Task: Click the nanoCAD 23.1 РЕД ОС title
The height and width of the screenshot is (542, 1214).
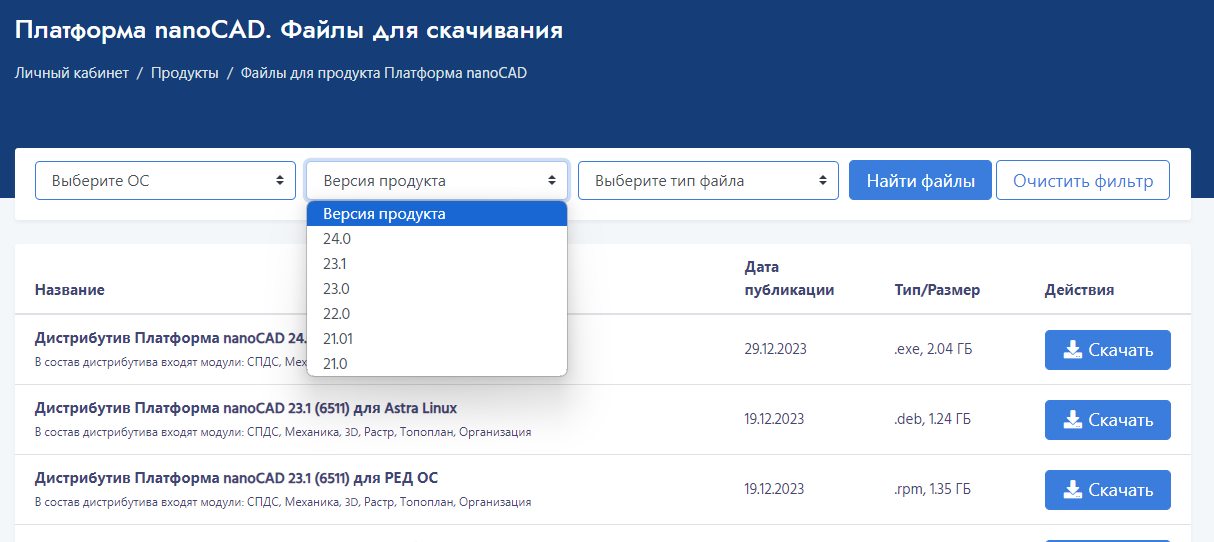Action: pyautogui.click(x=236, y=478)
